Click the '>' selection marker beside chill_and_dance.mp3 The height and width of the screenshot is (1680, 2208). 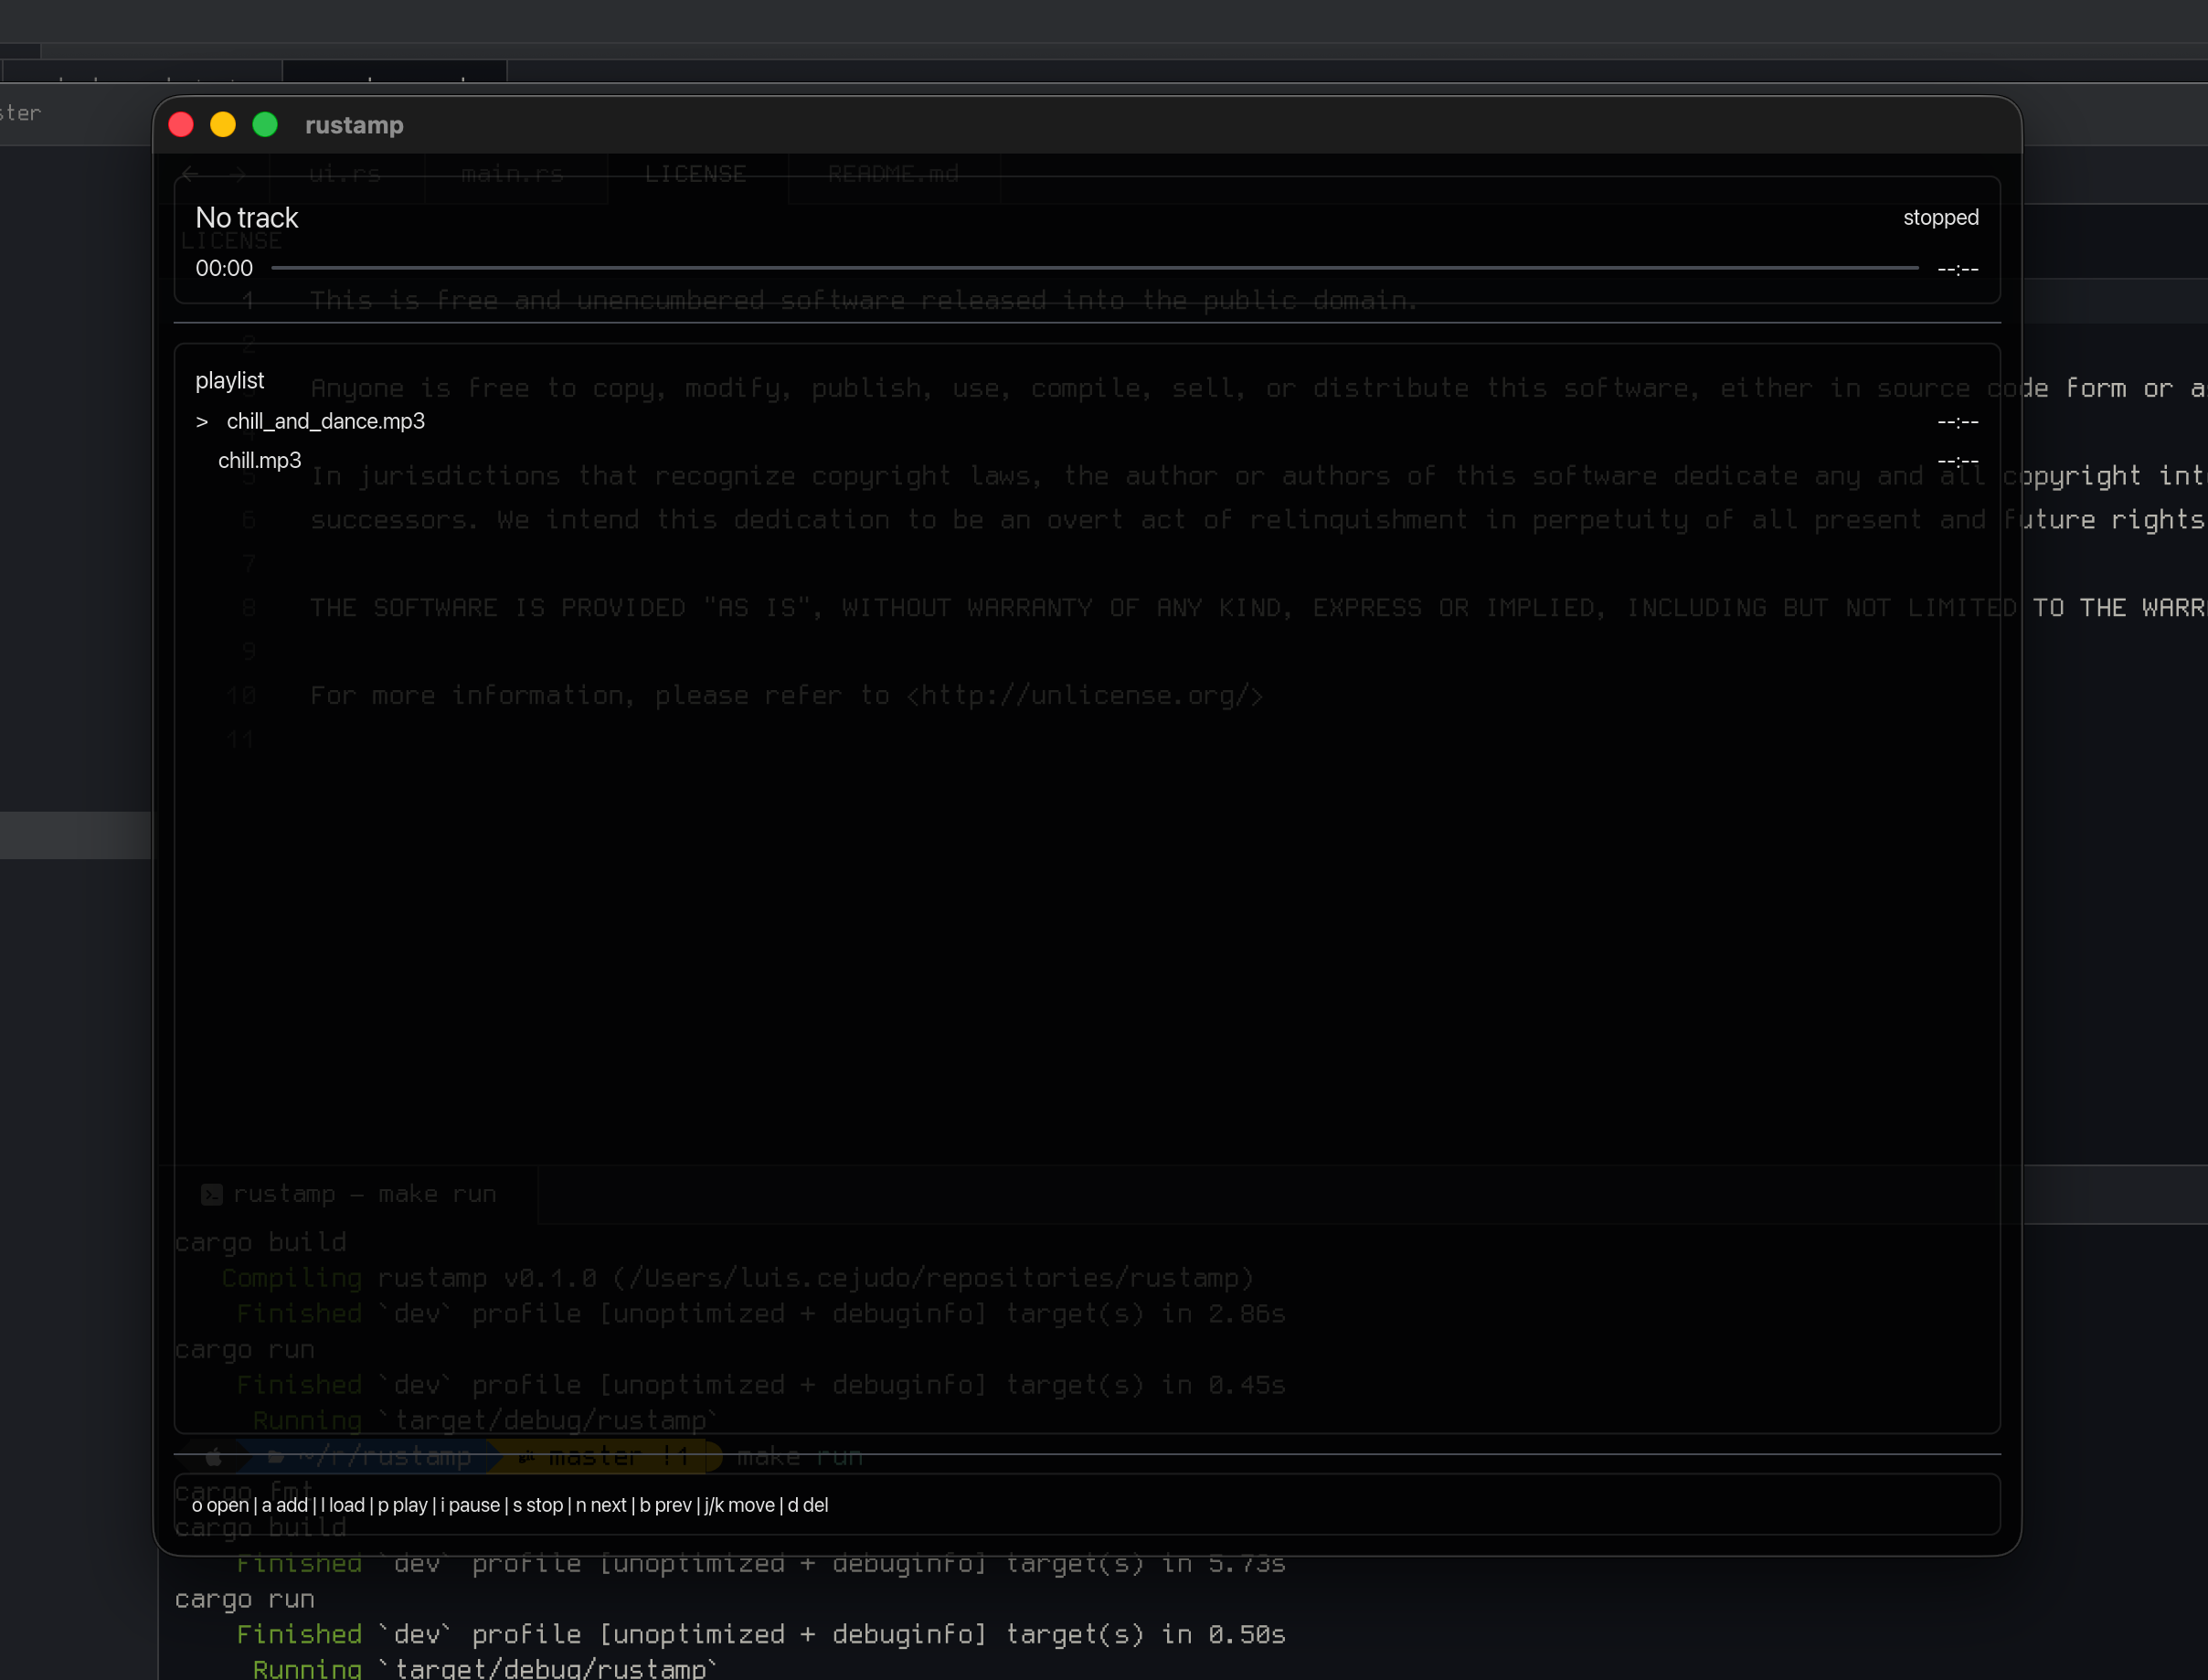(x=202, y=422)
